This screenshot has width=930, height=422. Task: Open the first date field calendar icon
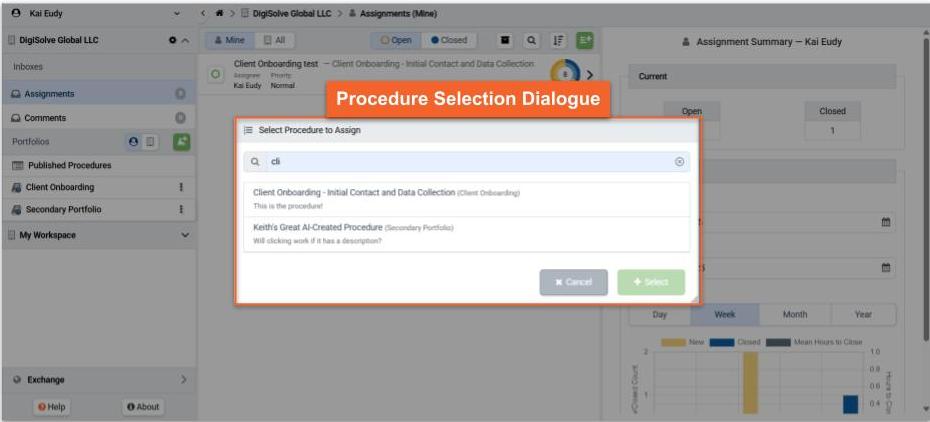tap(886, 222)
